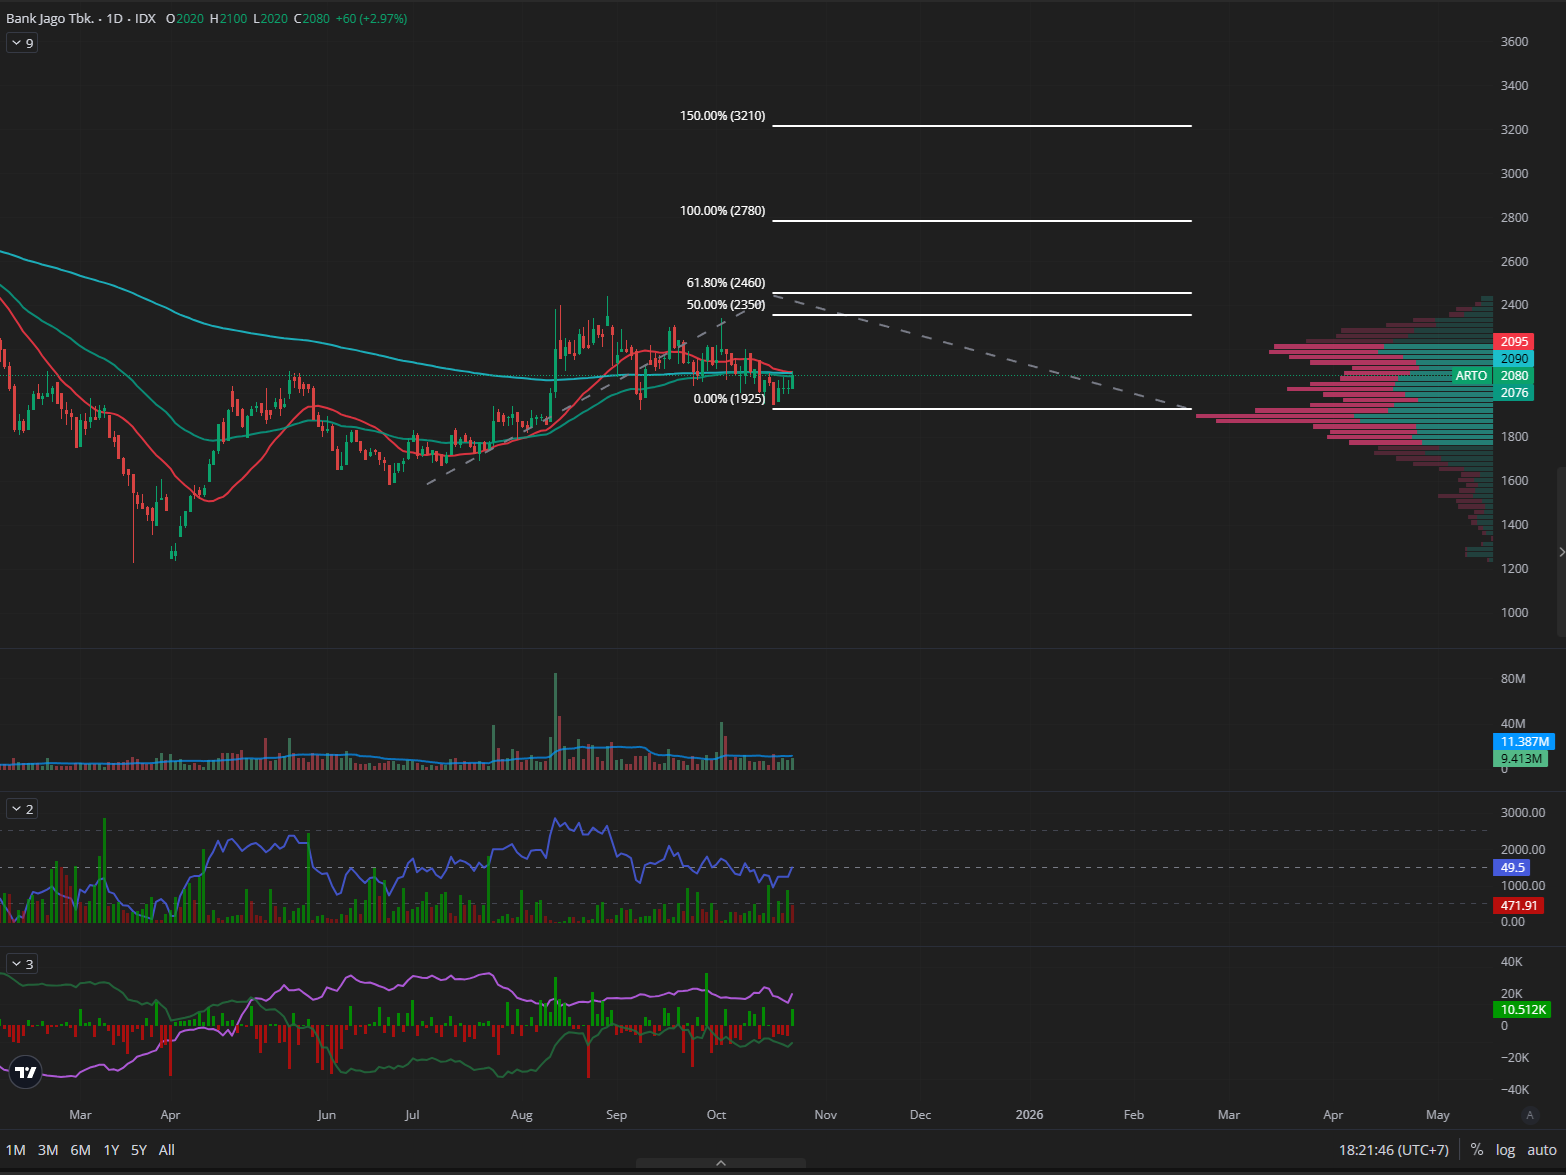Select the 50.00% (2350) Fibonacci level label
The width and height of the screenshot is (1566, 1175).
point(725,305)
